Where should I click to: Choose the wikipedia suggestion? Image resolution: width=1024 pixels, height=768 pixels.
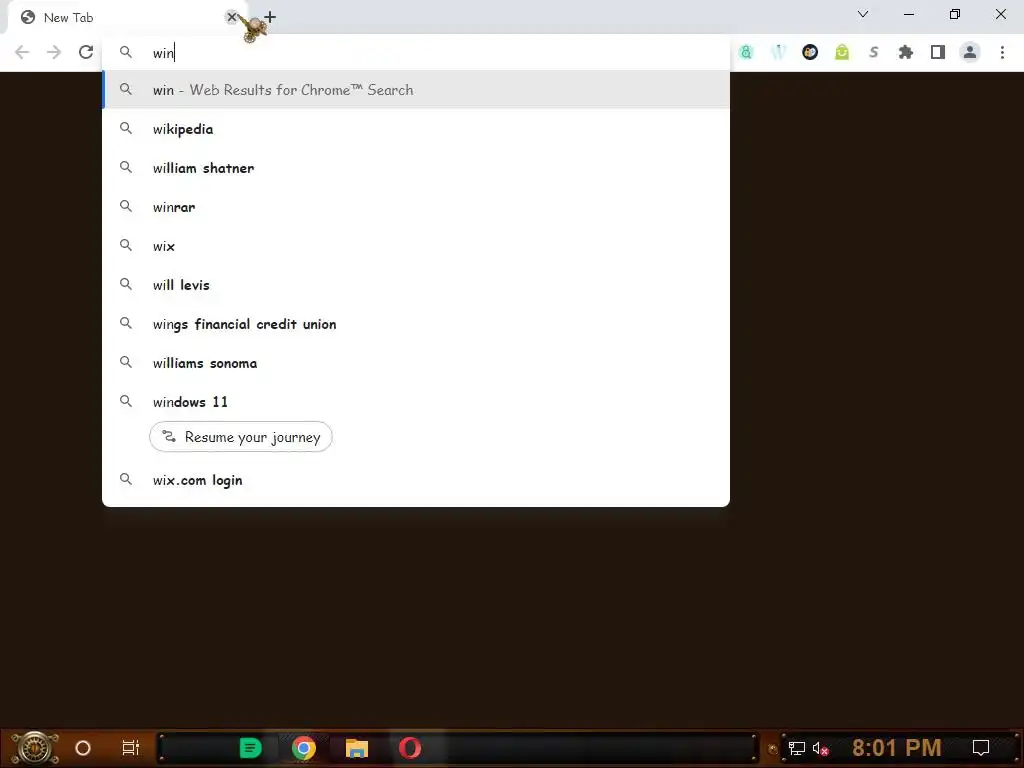[x=415, y=129]
